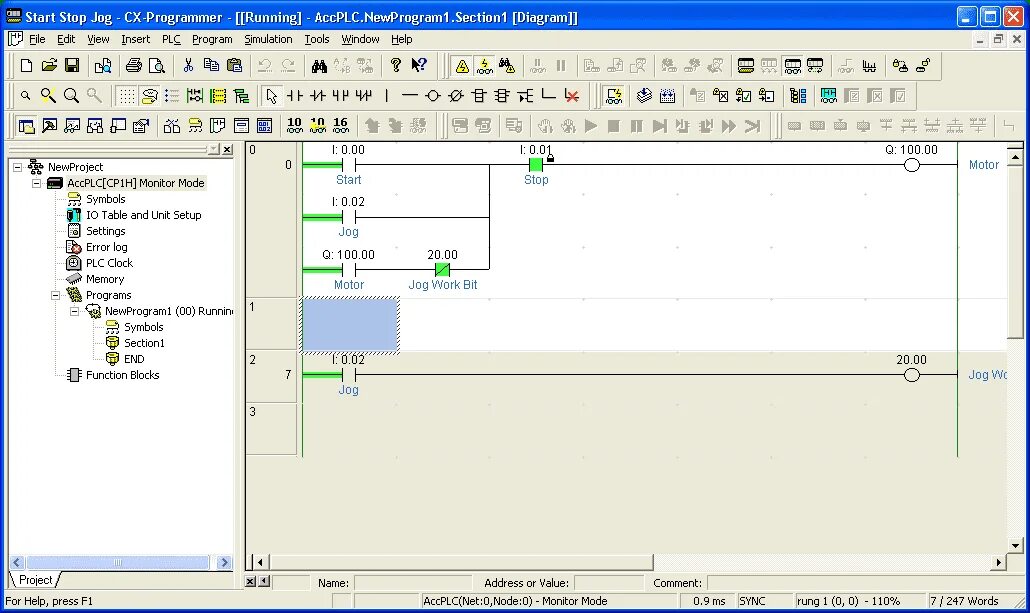Click the Print icon
The height and width of the screenshot is (613, 1030).
tap(134, 65)
